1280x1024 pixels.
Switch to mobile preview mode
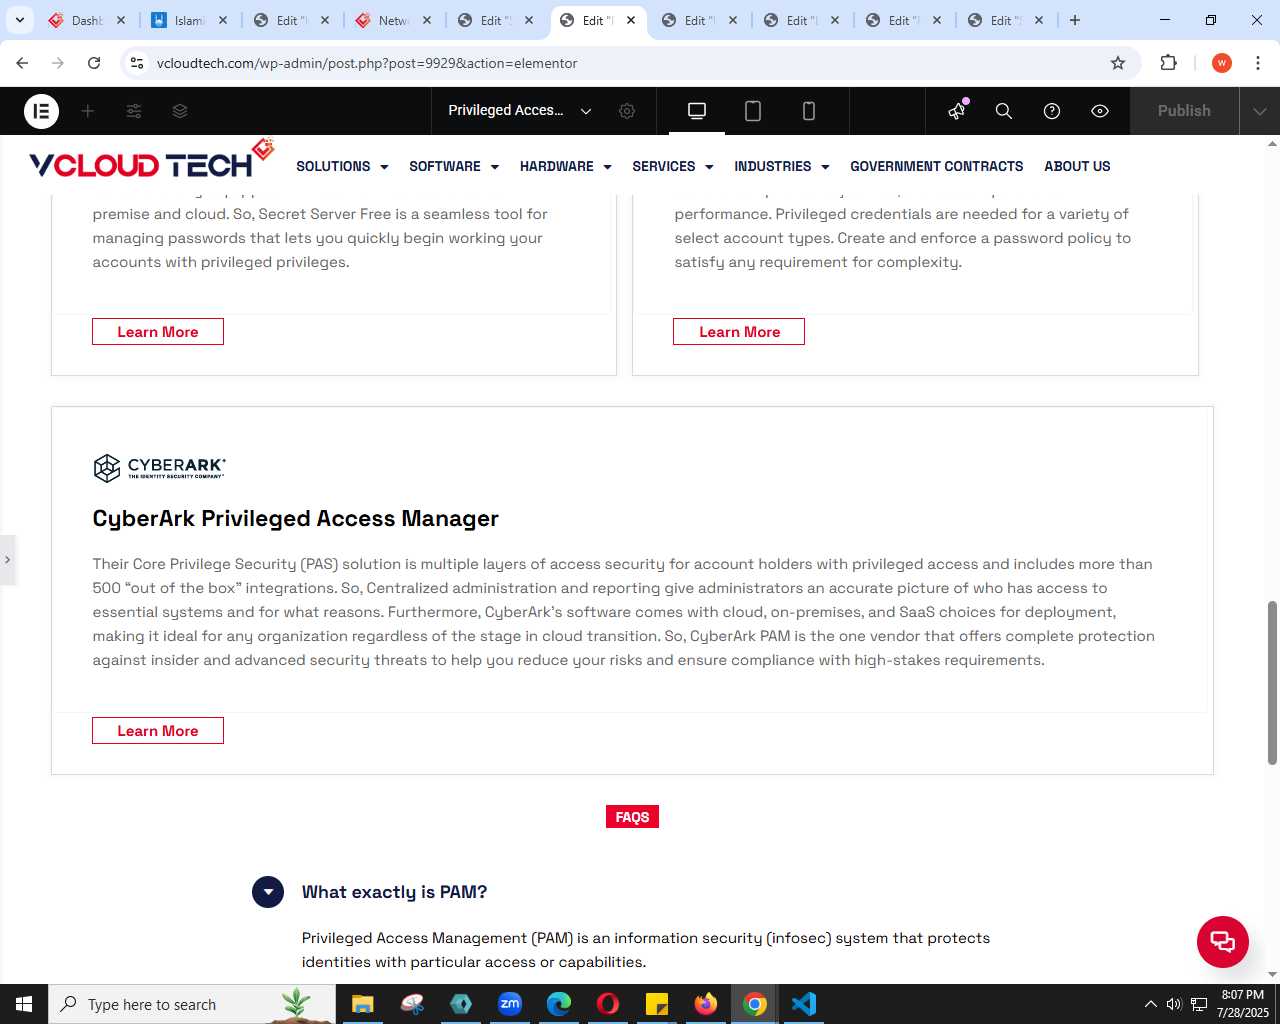(x=809, y=111)
